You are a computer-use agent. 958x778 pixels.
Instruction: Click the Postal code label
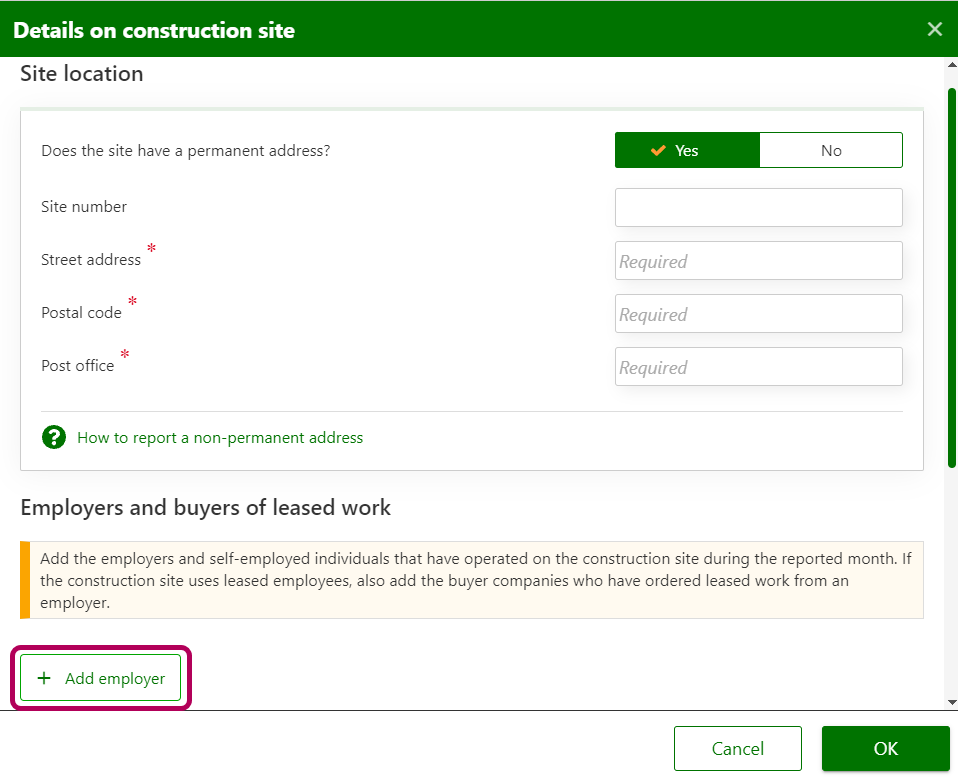coord(81,313)
